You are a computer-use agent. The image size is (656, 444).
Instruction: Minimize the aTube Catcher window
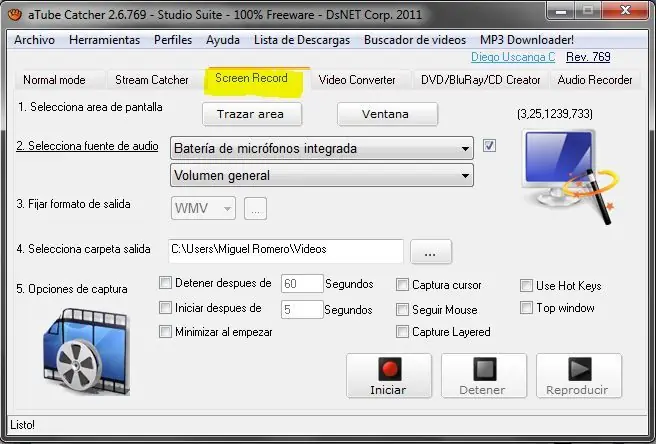561,11
